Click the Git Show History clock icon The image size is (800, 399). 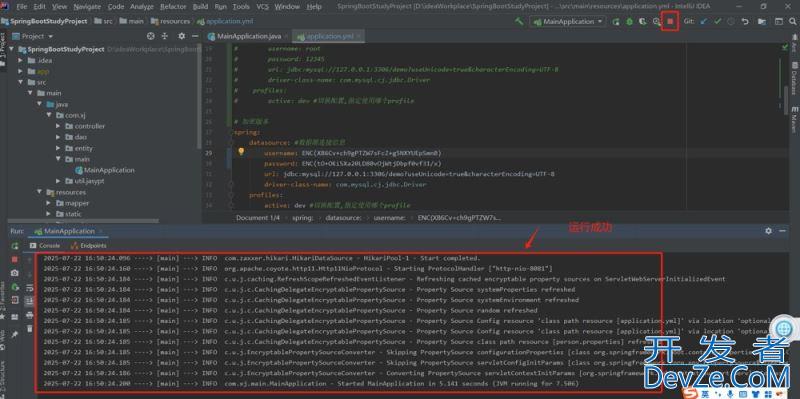731,21
